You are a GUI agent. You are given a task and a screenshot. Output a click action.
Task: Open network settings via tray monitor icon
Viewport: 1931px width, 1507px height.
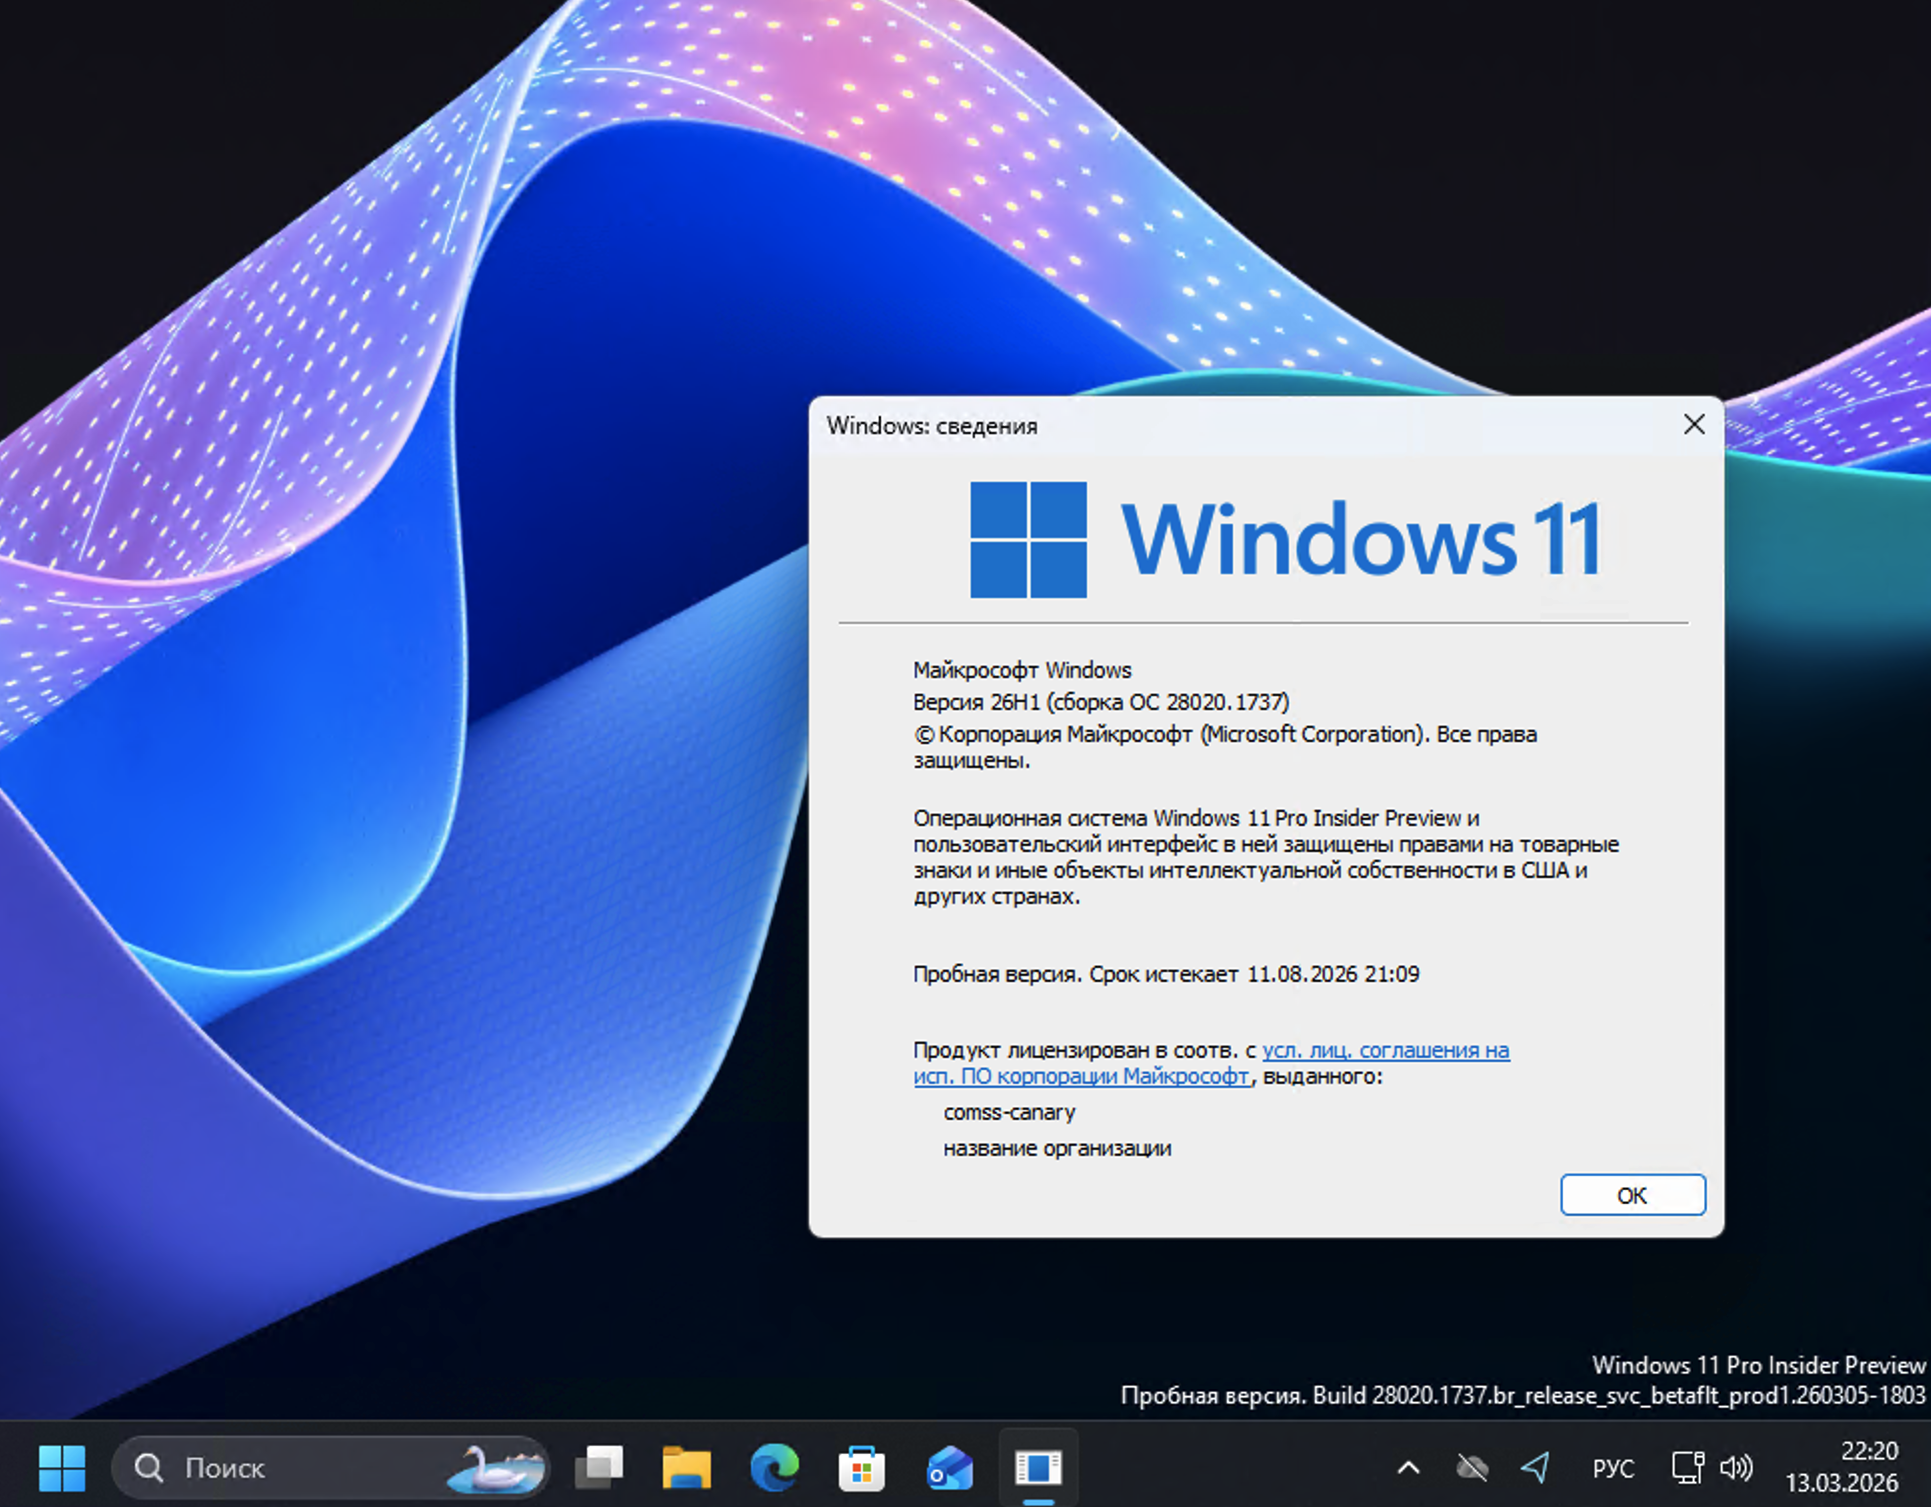point(1688,1467)
